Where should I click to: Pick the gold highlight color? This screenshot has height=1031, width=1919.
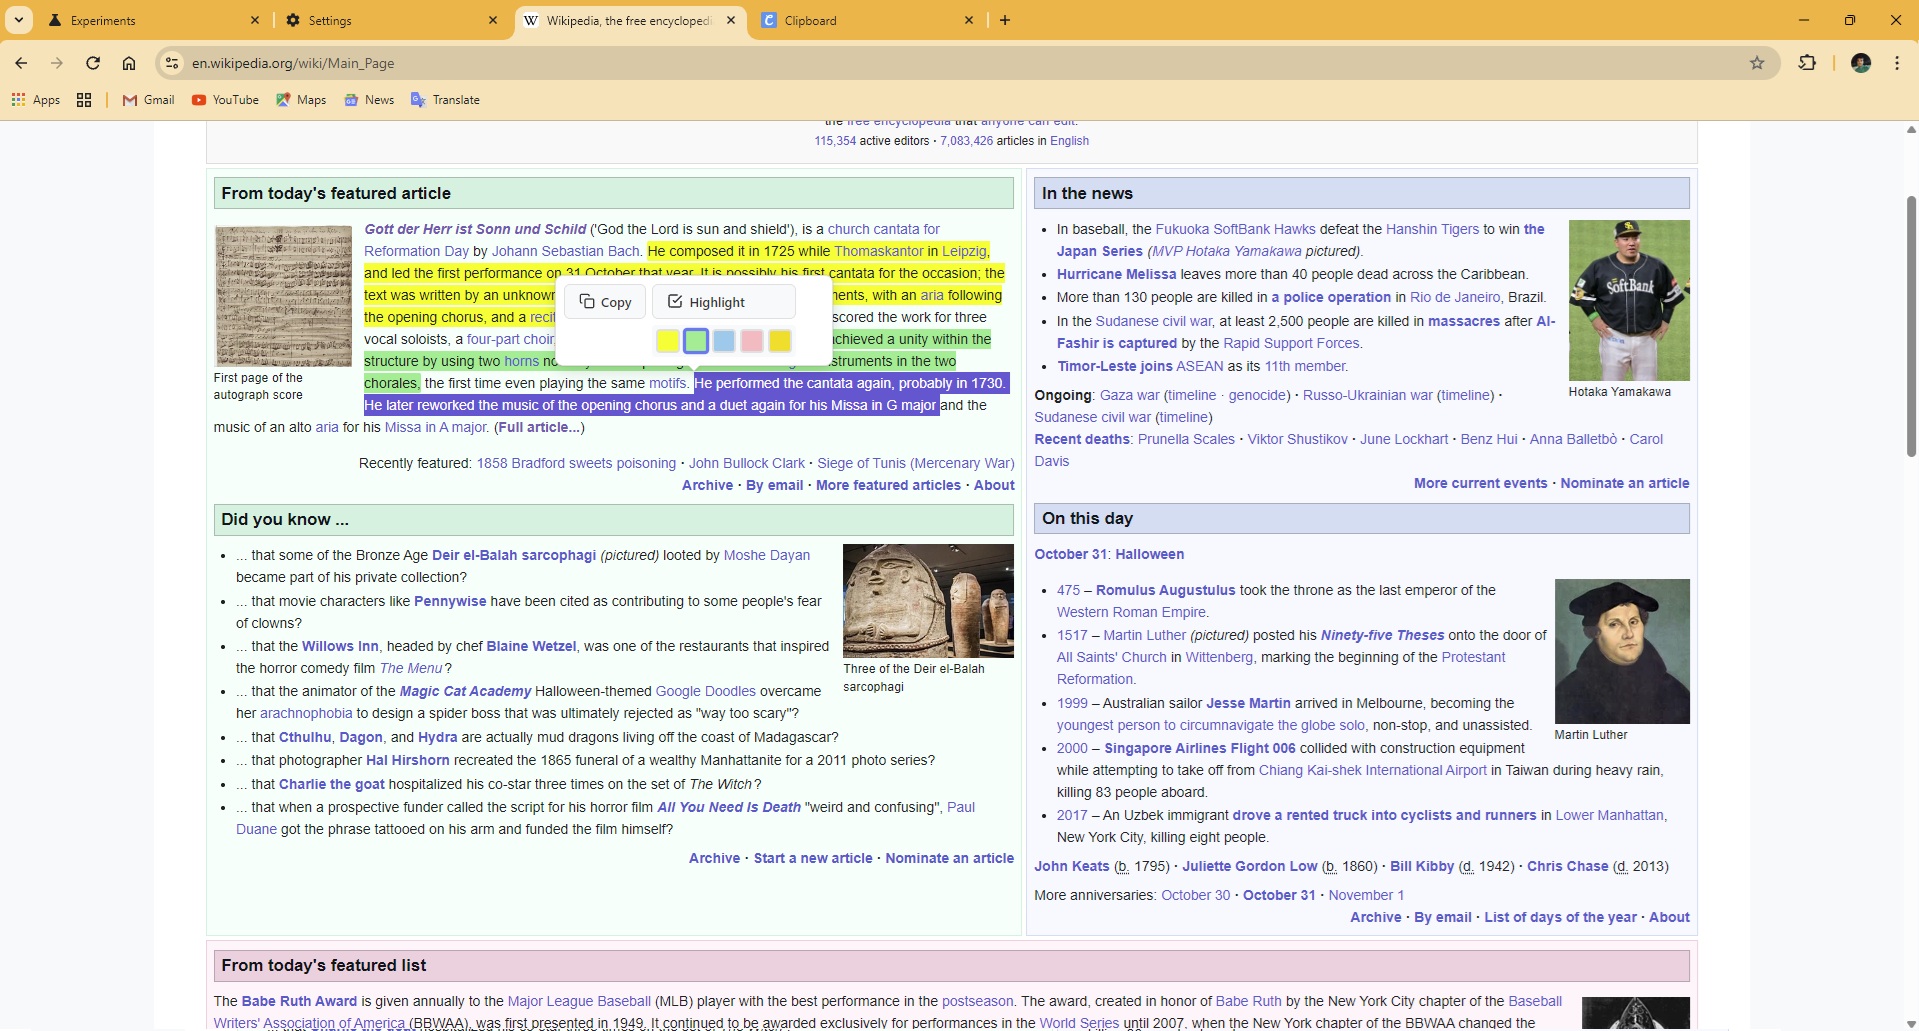click(x=780, y=341)
